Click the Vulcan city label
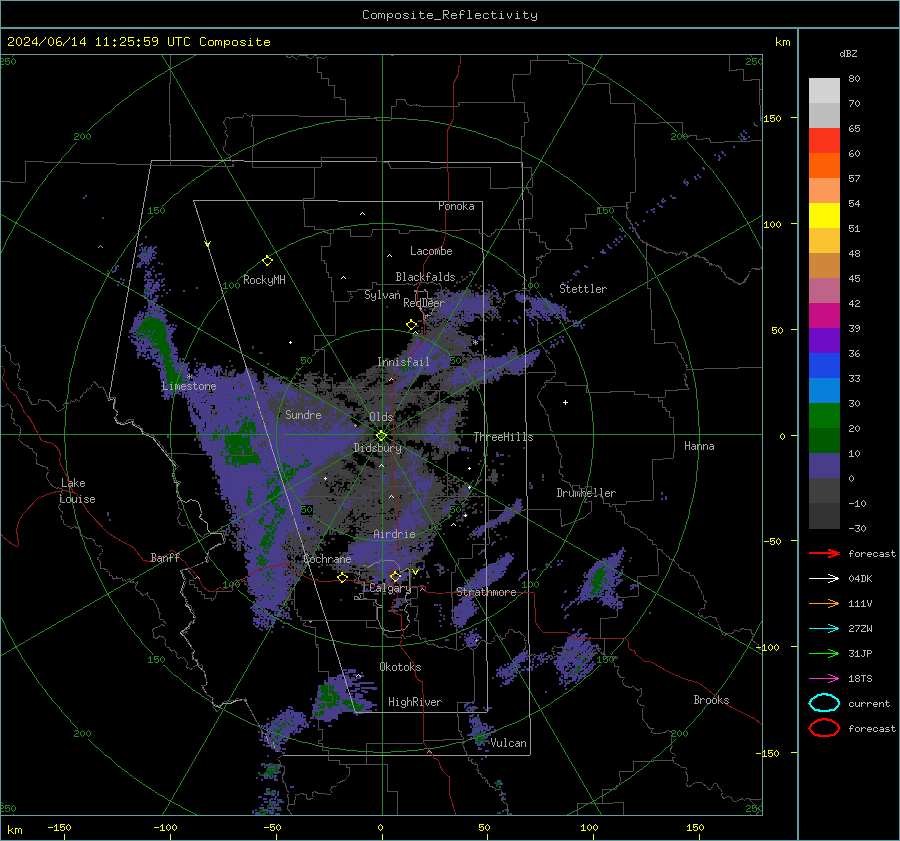The width and height of the screenshot is (900, 841). 509,743
